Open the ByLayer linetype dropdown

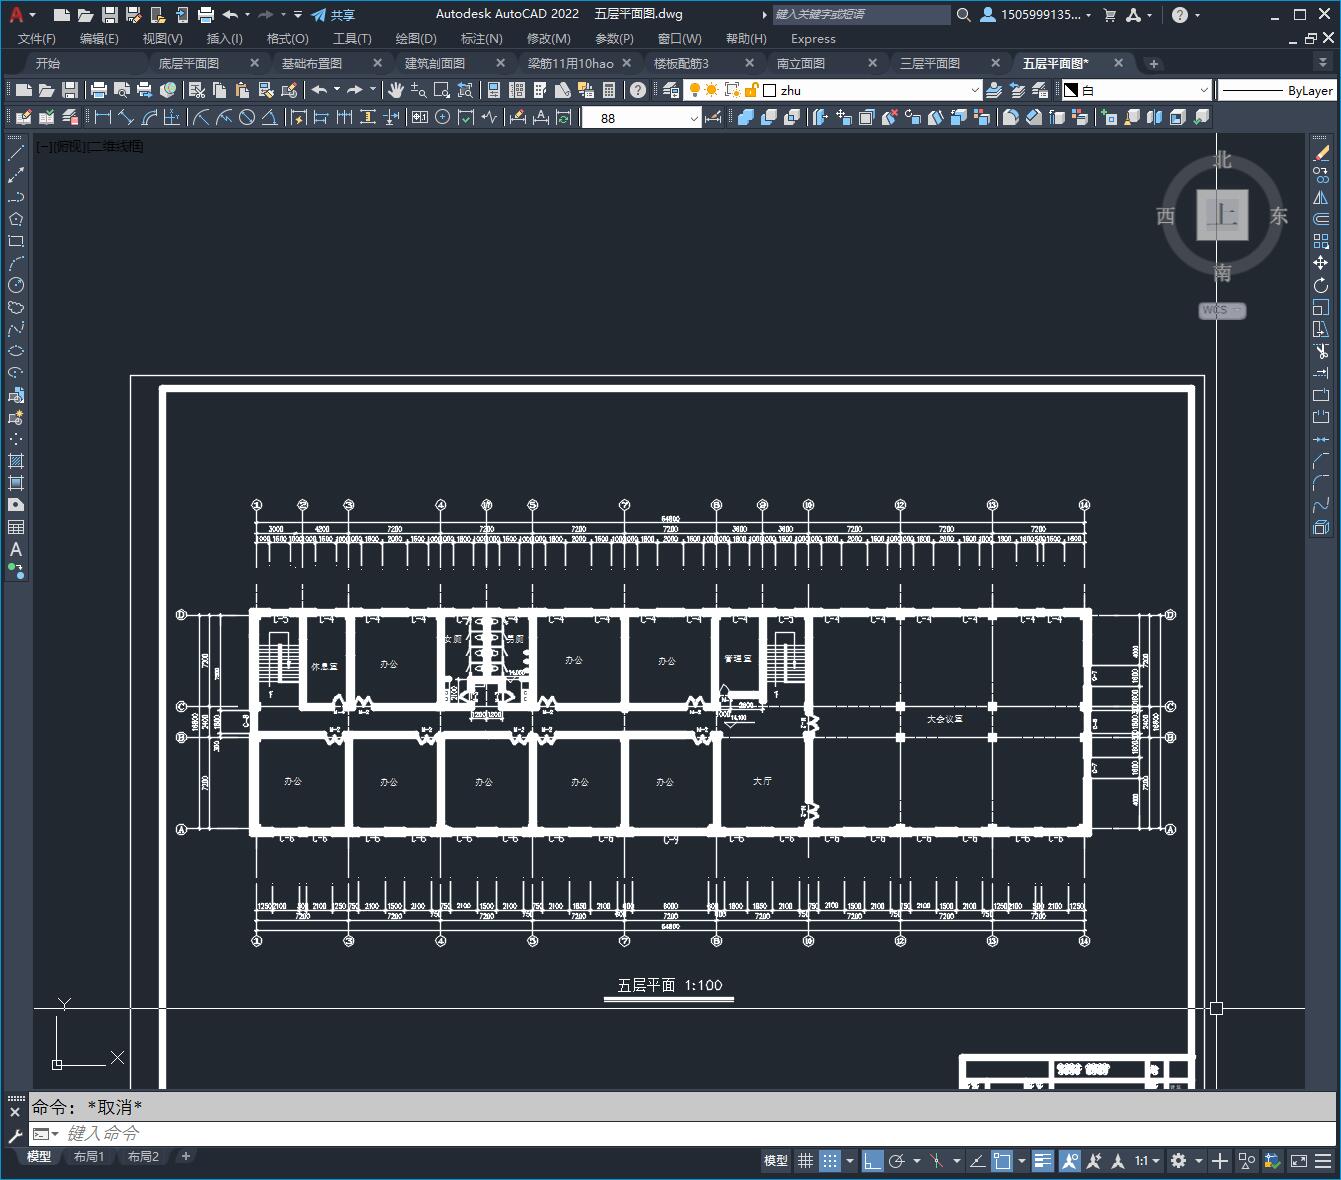pyautogui.click(x=1277, y=90)
